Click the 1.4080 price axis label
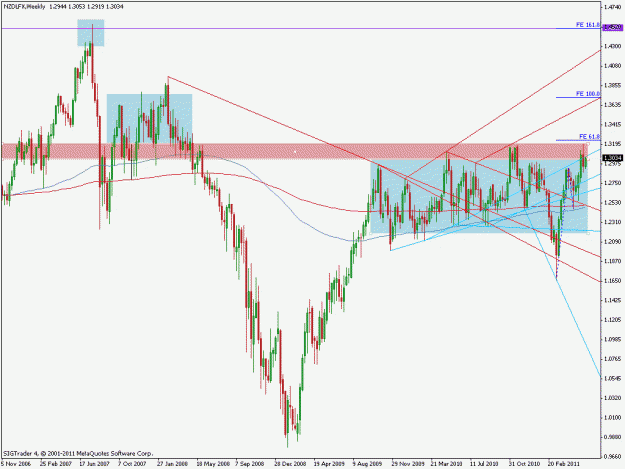The image size is (625, 469). coord(614,66)
